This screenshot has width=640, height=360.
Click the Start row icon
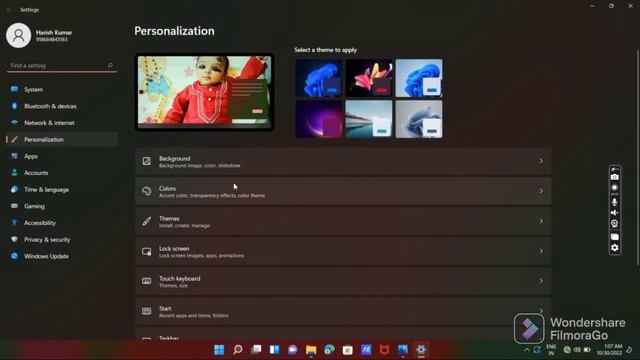147,311
